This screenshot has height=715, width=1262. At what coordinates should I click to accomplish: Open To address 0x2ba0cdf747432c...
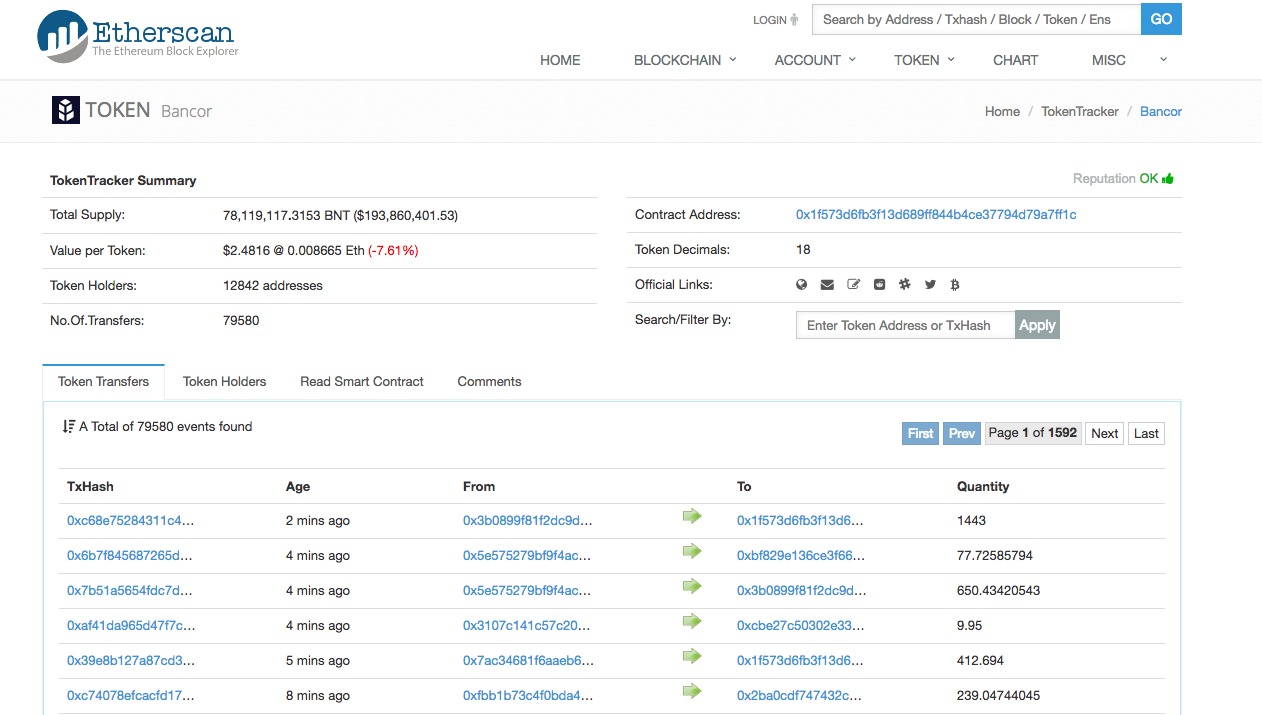(x=800, y=696)
